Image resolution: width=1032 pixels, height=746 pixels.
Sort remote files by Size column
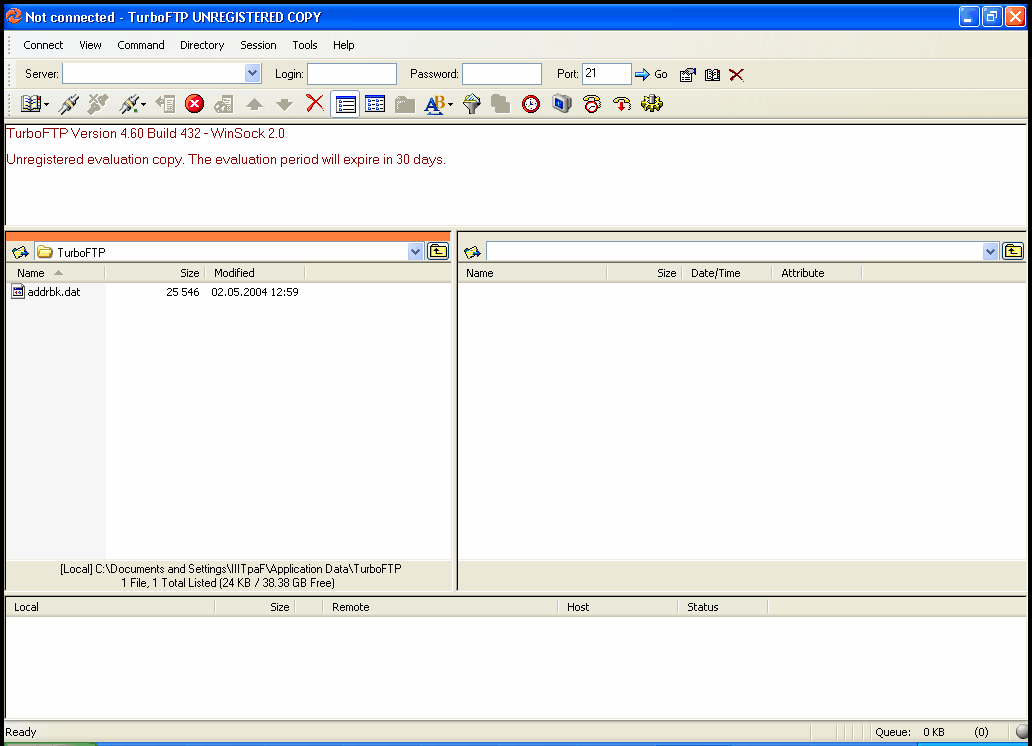pyautogui.click(x=644, y=273)
